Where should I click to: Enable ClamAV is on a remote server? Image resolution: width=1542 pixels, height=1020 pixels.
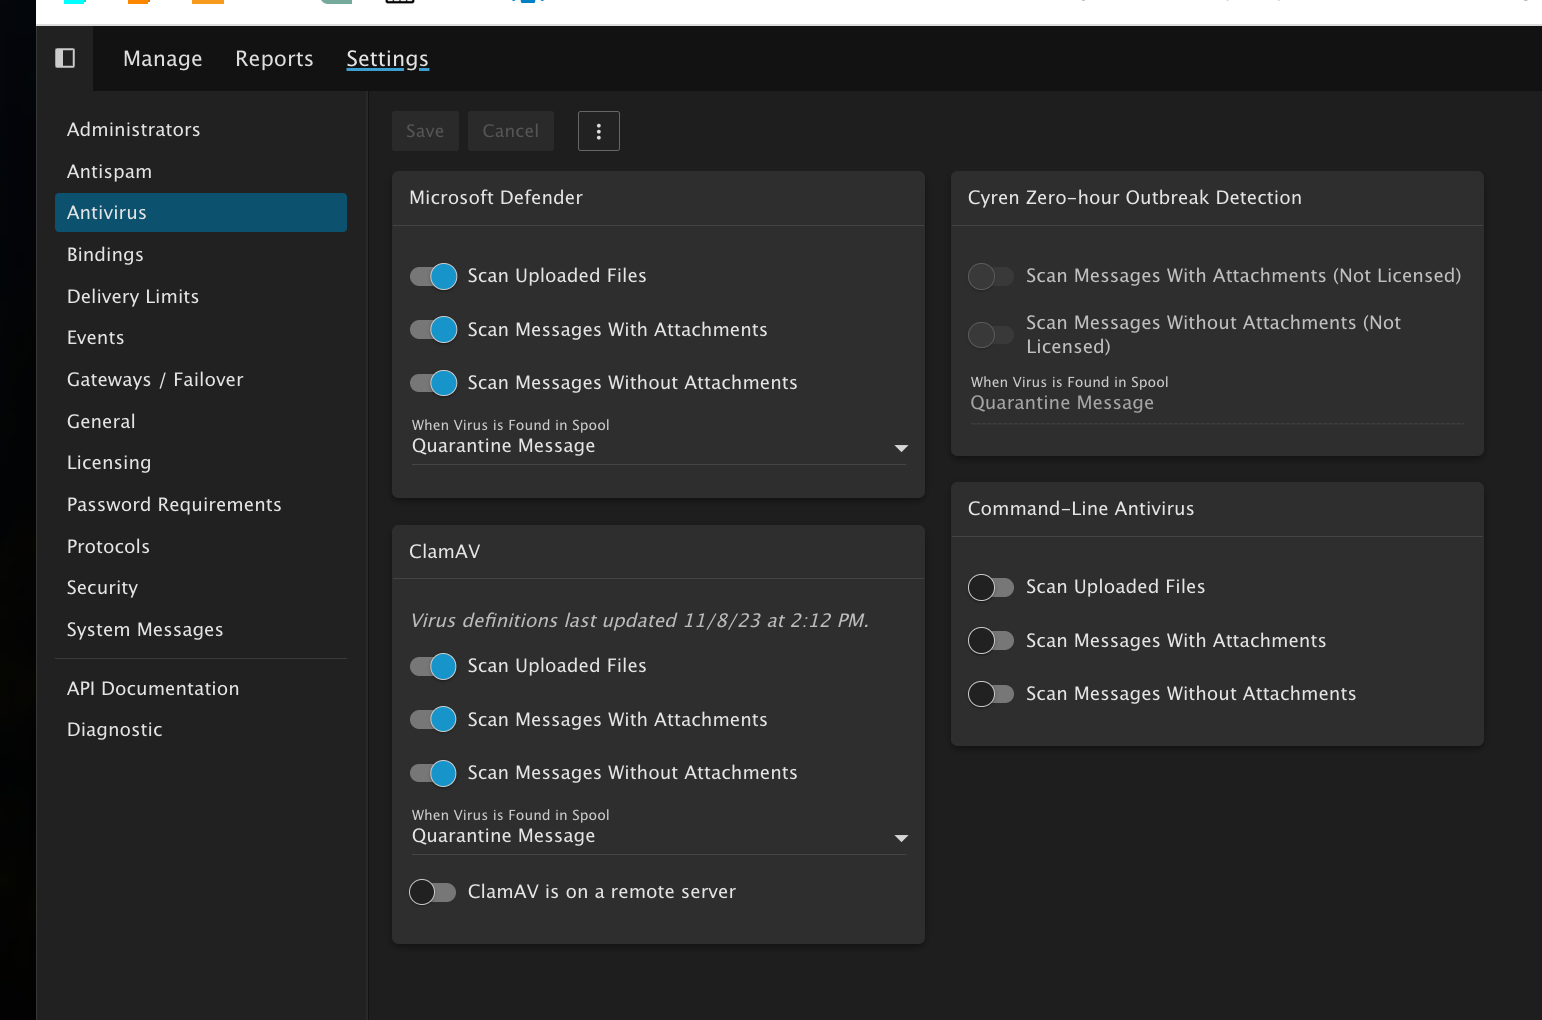tap(433, 892)
